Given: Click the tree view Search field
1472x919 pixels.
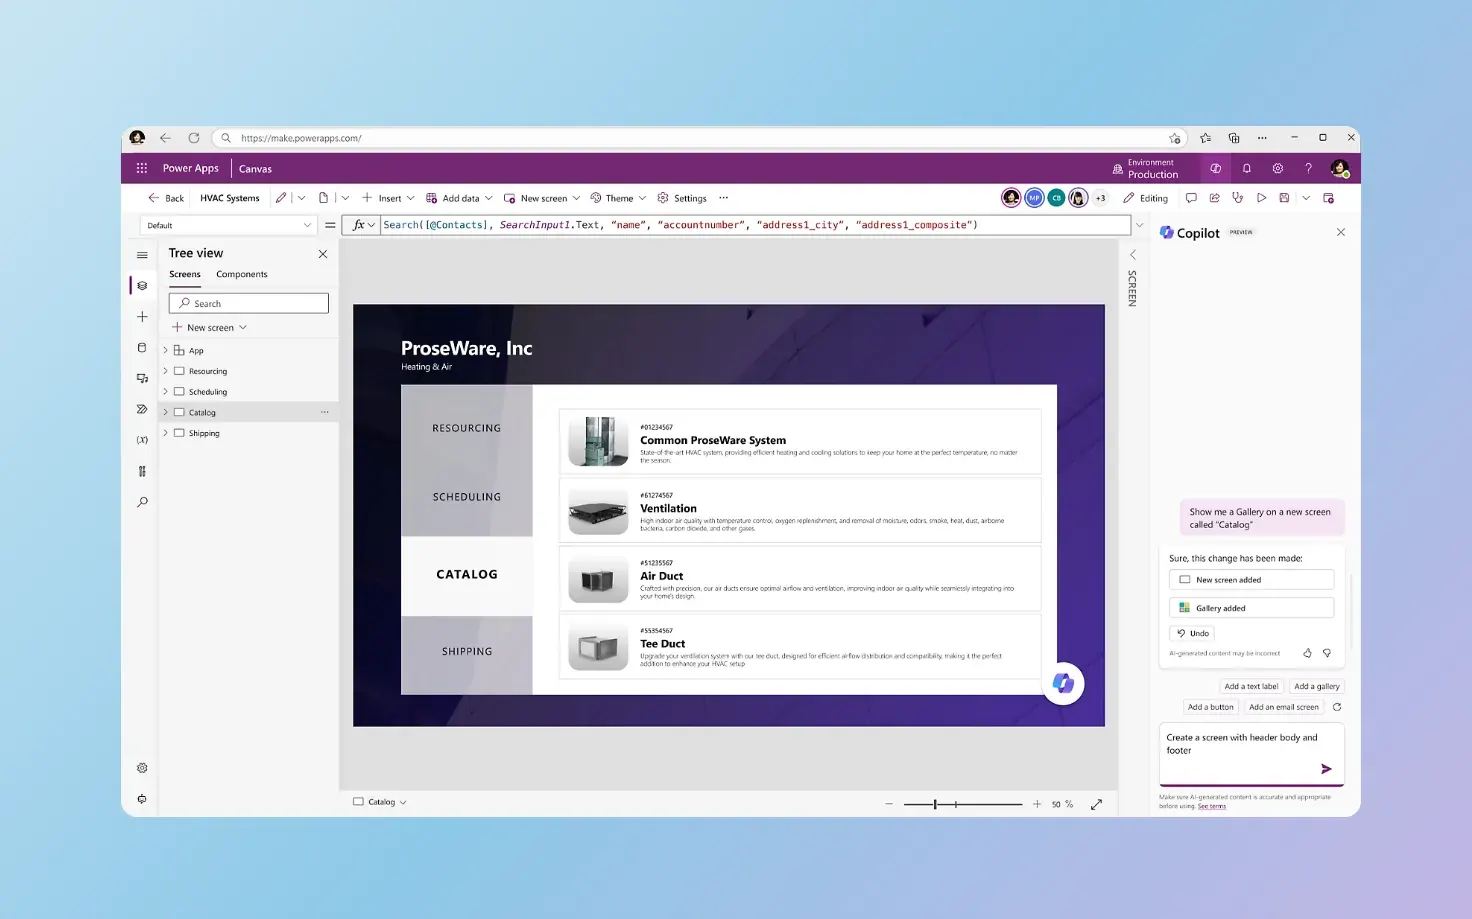Looking at the screenshot, I should coord(249,303).
